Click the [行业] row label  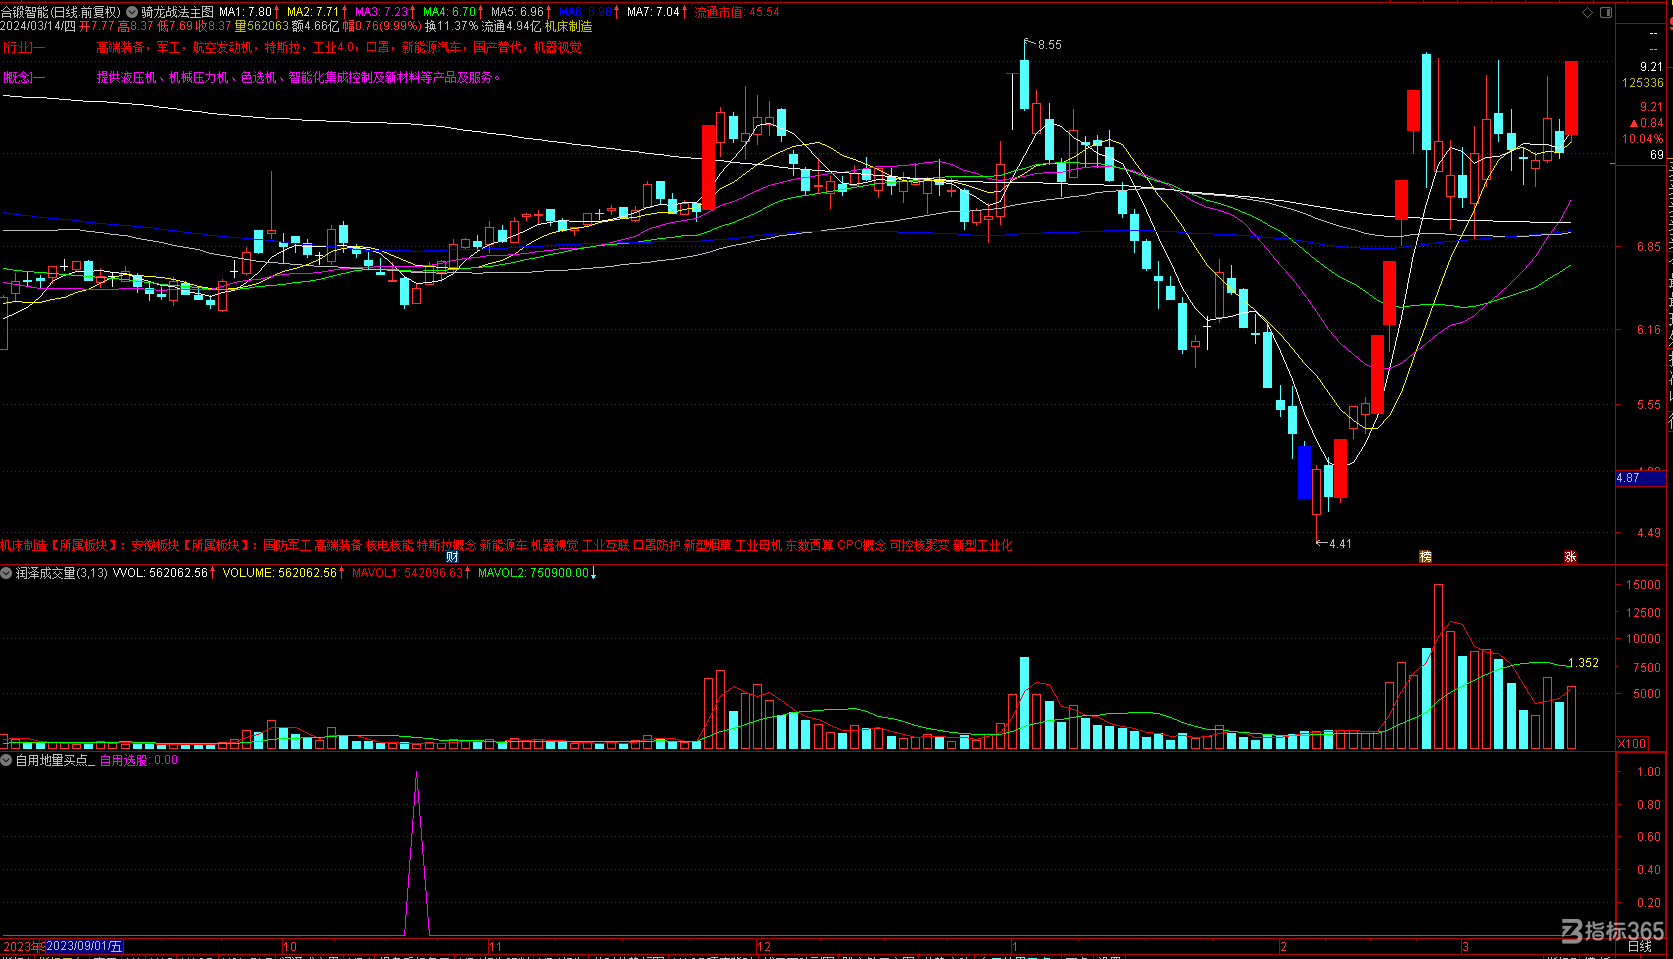(x=22, y=47)
